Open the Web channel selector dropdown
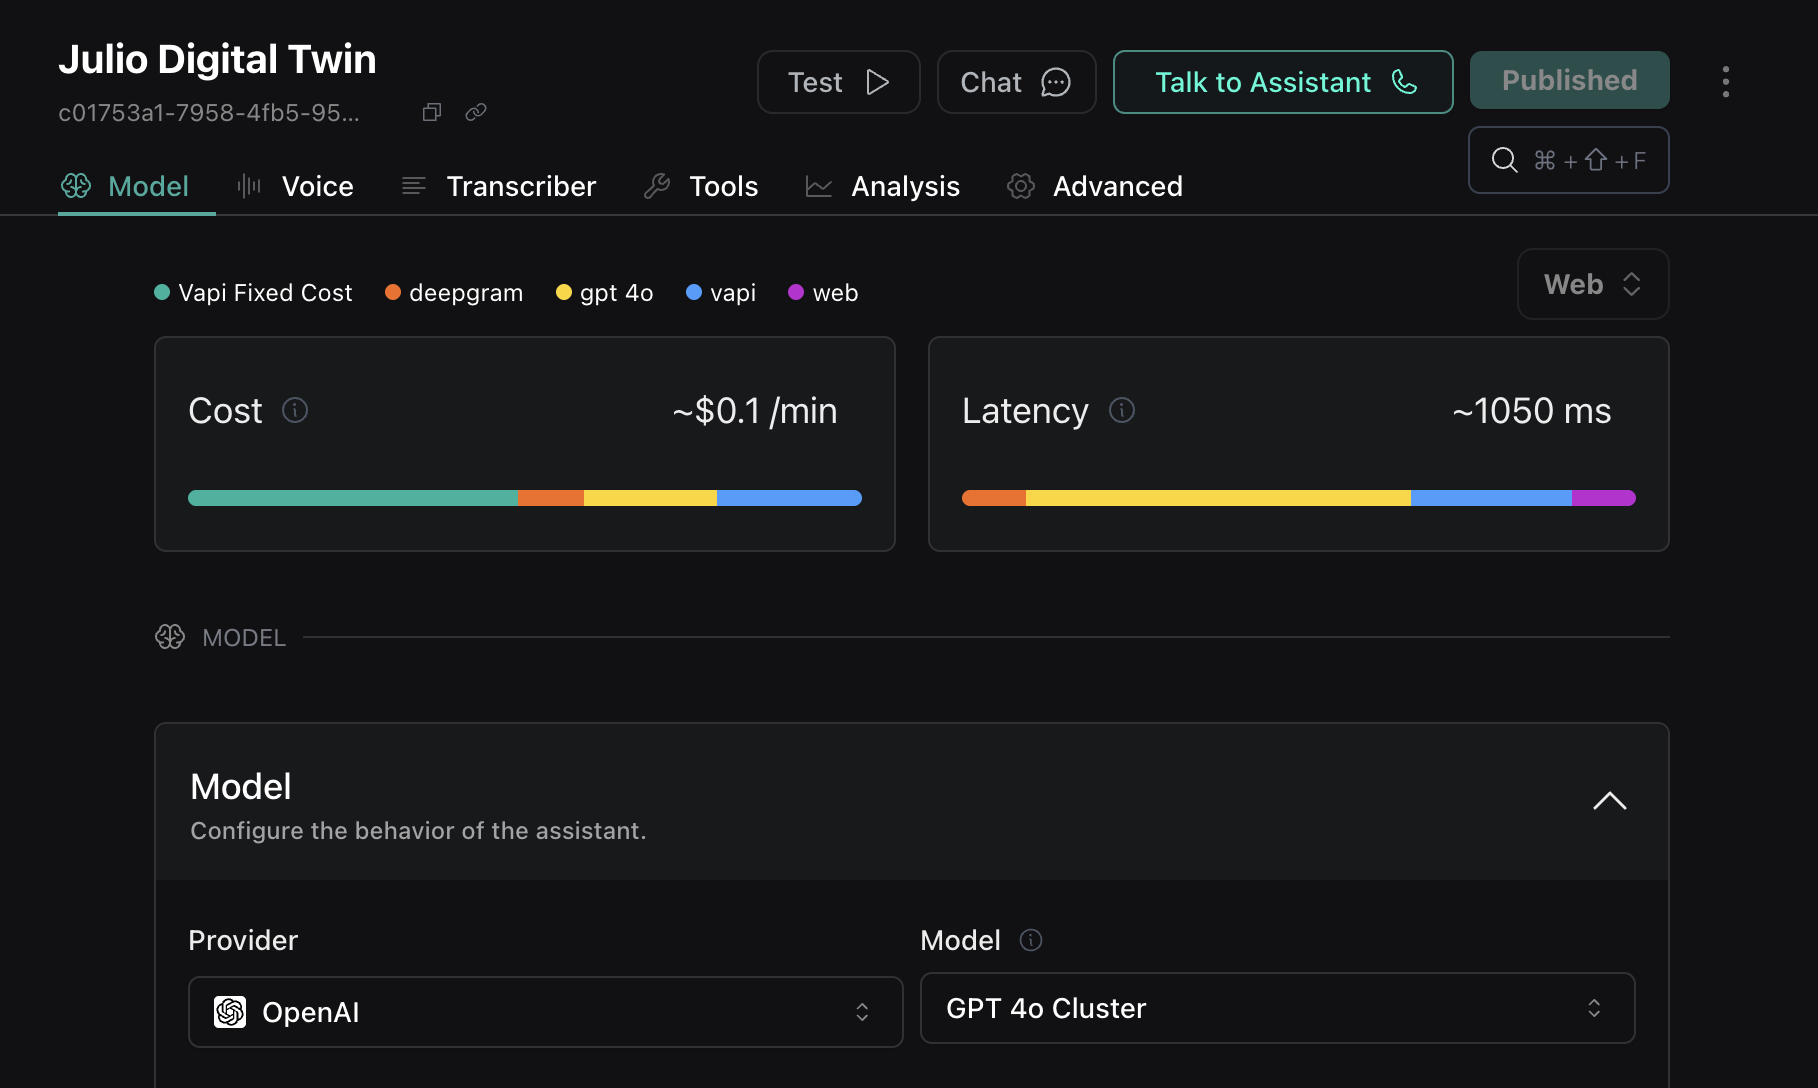This screenshot has height=1088, width=1818. 1592,284
